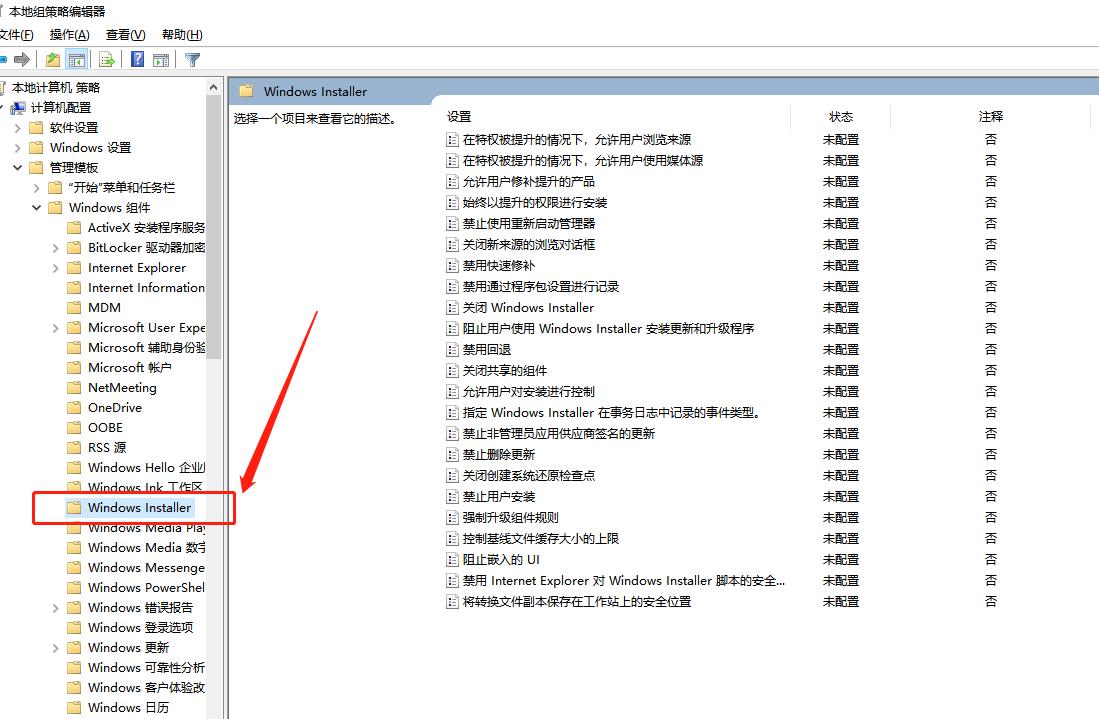Viewport: 1099px width, 719px height.
Task: Open the 操作(A) menu
Action: tap(69, 34)
